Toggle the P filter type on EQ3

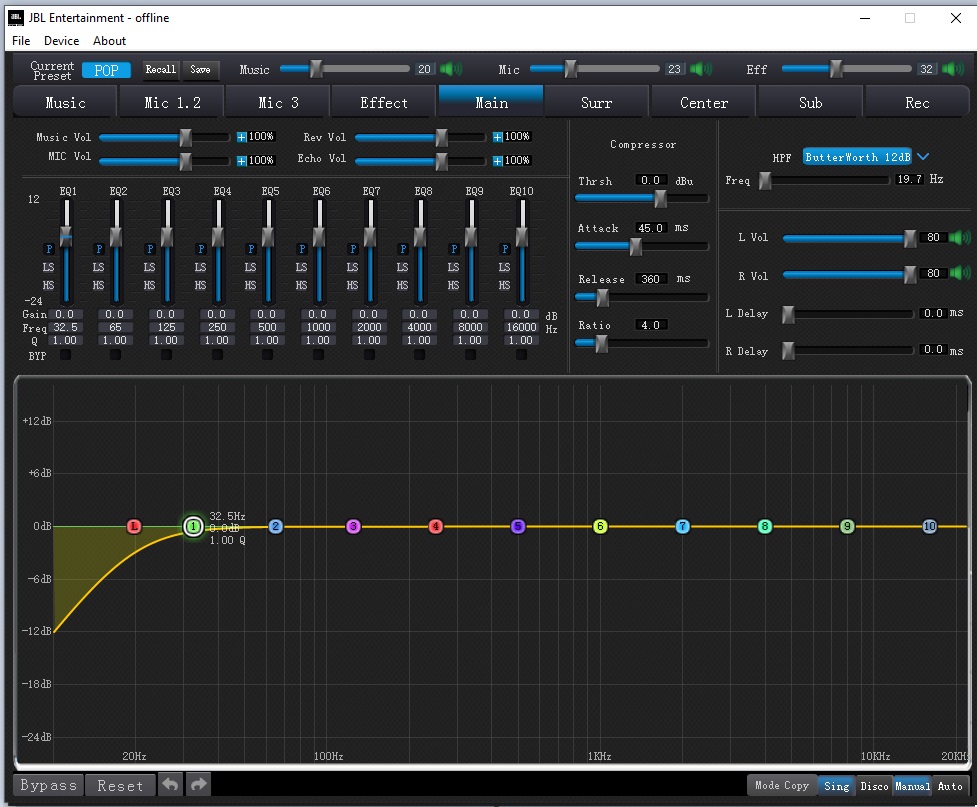click(150, 249)
